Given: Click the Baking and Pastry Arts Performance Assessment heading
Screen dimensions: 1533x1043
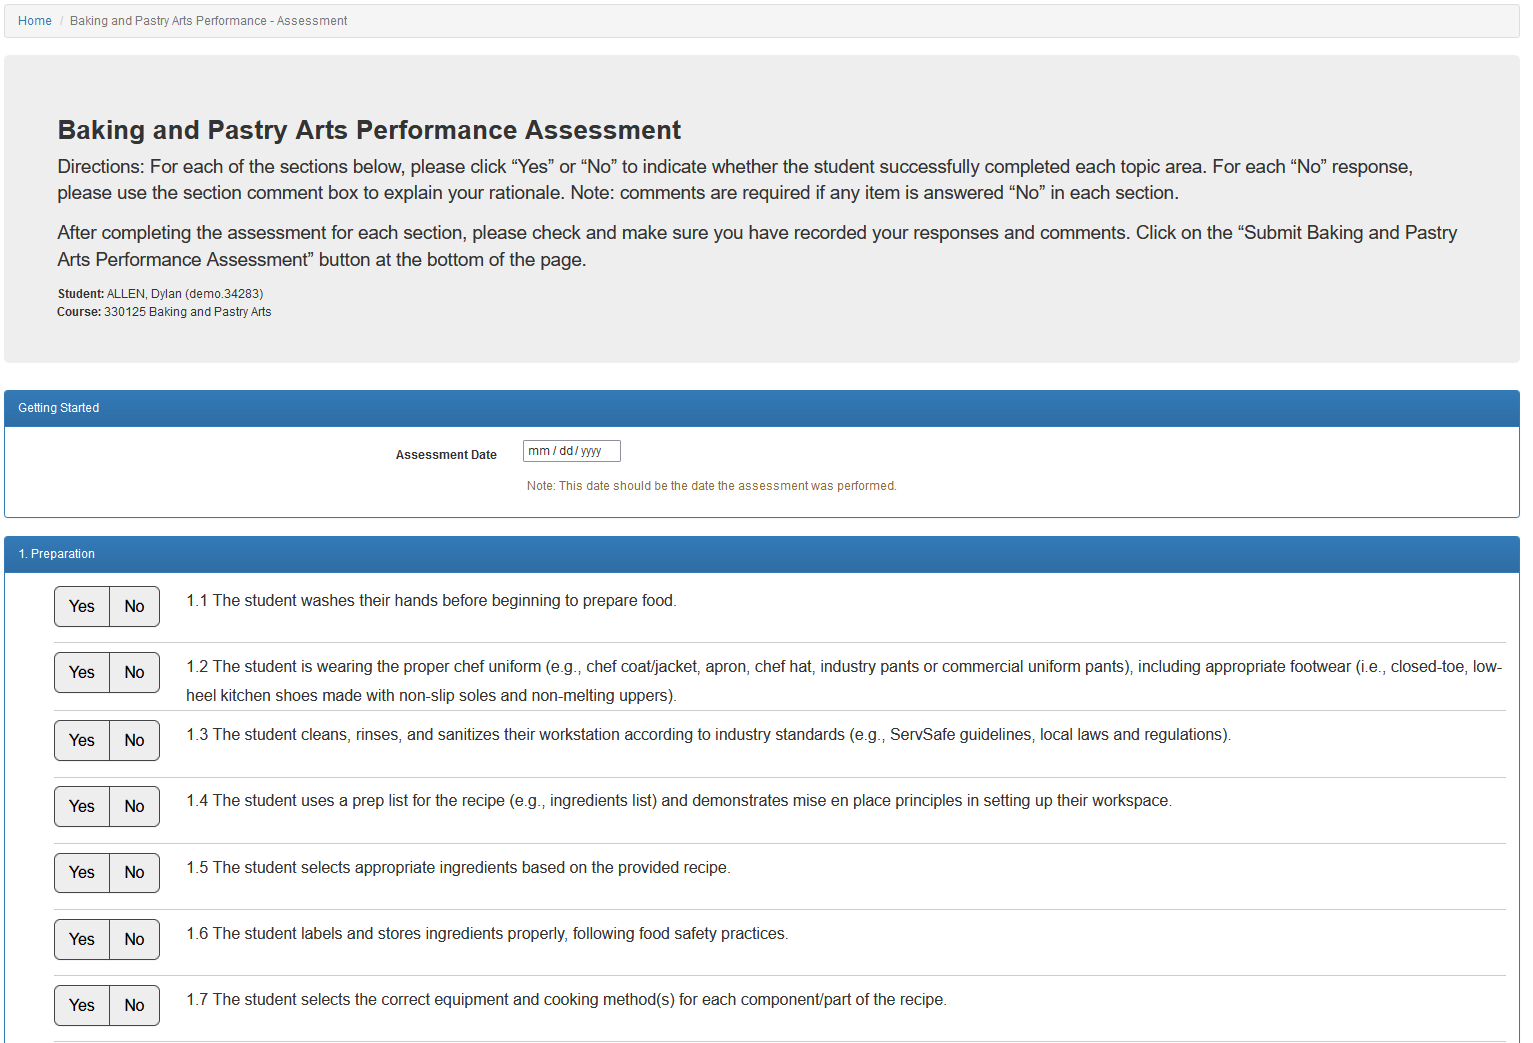Looking at the screenshot, I should 369,130.
